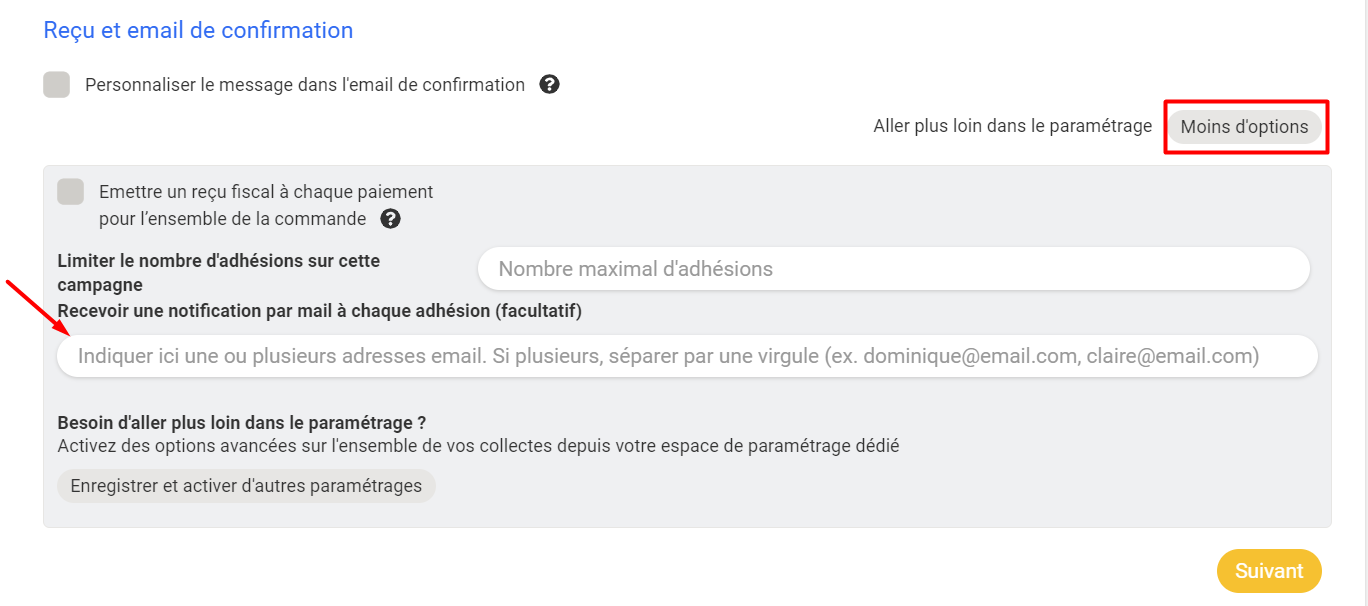Select Enregistrer et activer d'autres paramétrages
The width and height of the screenshot is (1368, 606).
pyautogui.click(x=246, y=486)
